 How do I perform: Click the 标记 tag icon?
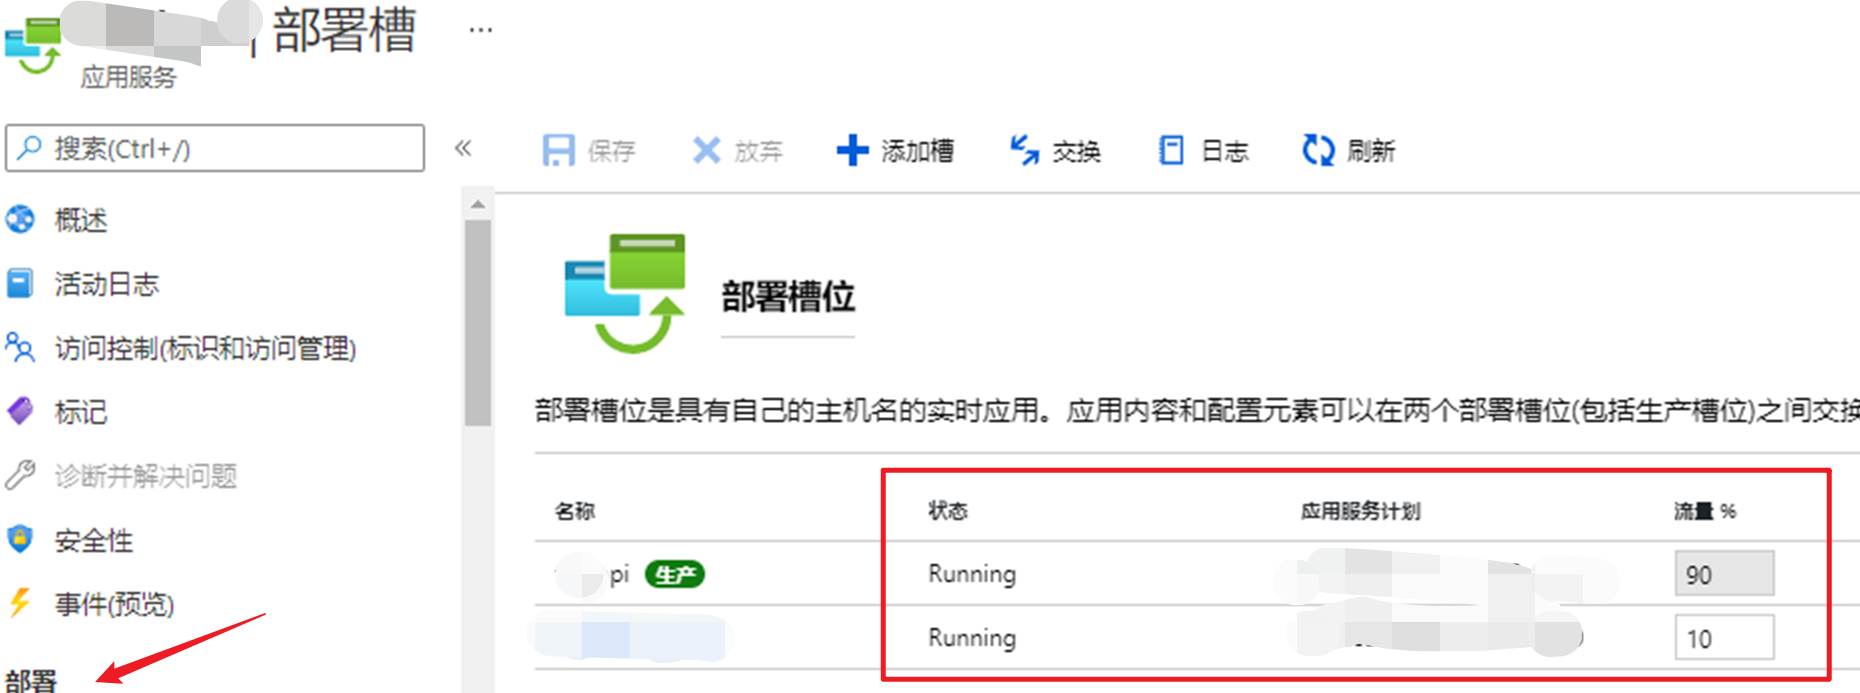pyautogui.click(x=20, y=411)
